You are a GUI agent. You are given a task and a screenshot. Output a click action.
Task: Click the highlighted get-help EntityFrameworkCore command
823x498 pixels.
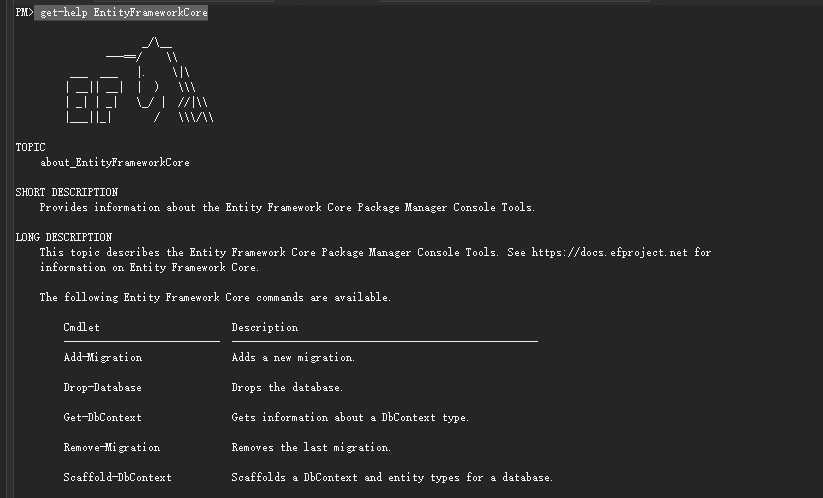(124, 12)
